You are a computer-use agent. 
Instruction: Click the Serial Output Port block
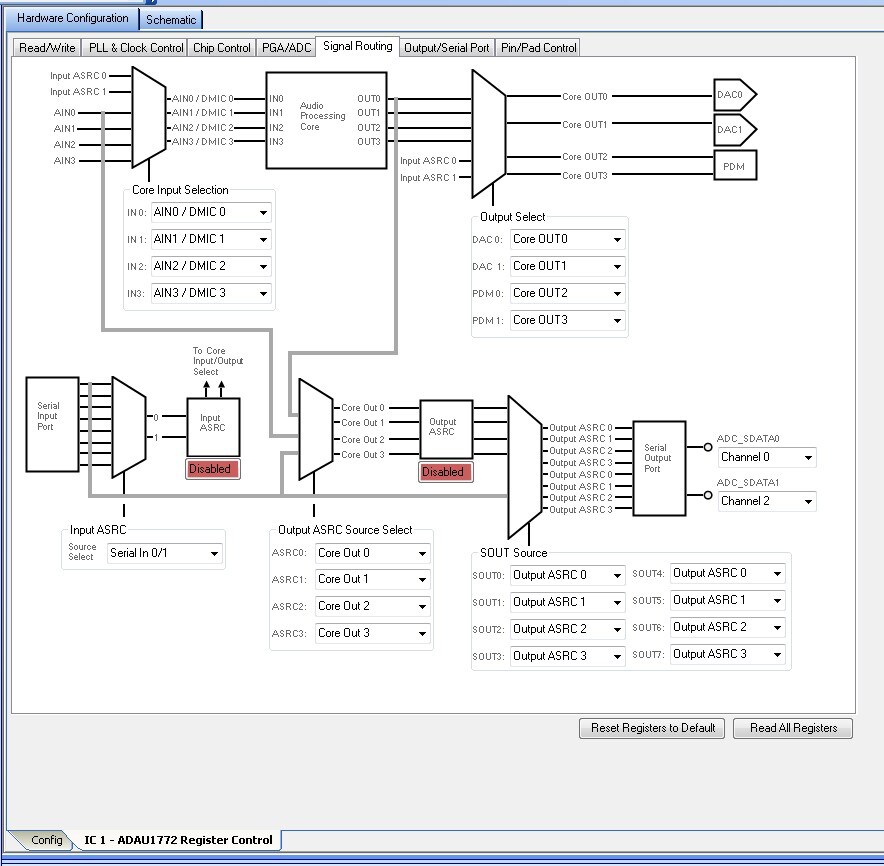pyautogui.click(x=659, y=469)
